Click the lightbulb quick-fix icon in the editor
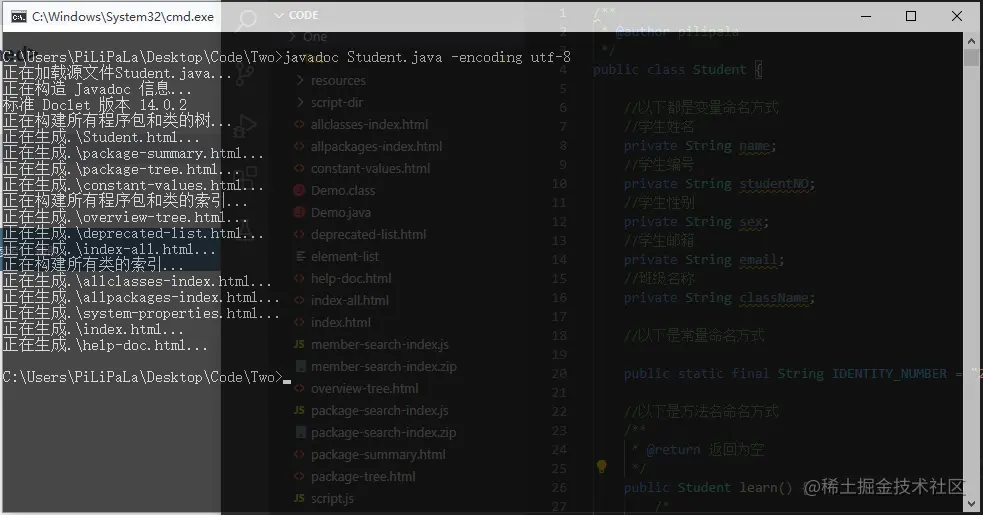This screenshot has width=983, height=515. coord(601,466)
